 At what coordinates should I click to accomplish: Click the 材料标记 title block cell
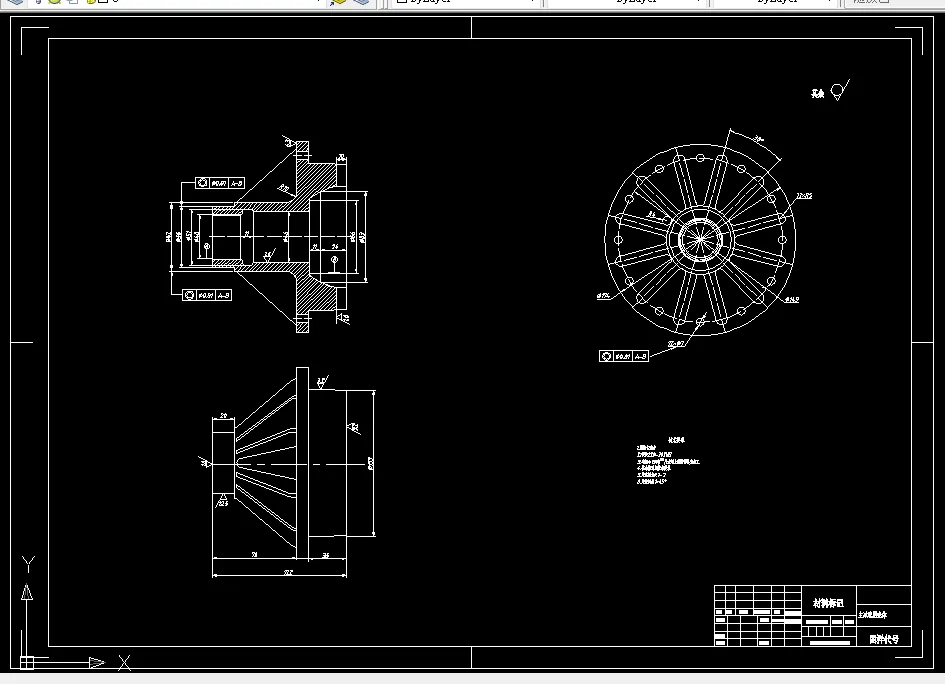[829, 603]
